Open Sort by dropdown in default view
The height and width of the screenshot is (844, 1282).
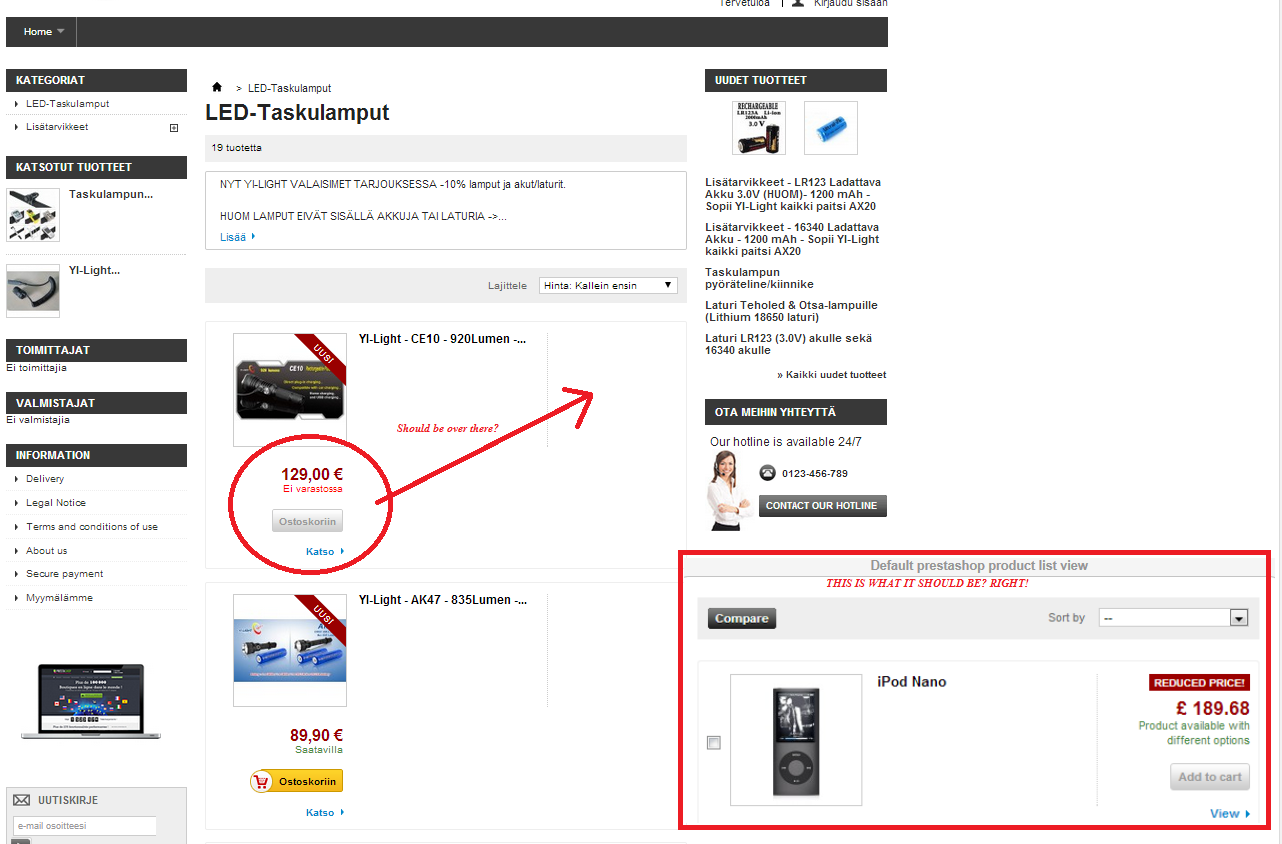click(1174, 618)
